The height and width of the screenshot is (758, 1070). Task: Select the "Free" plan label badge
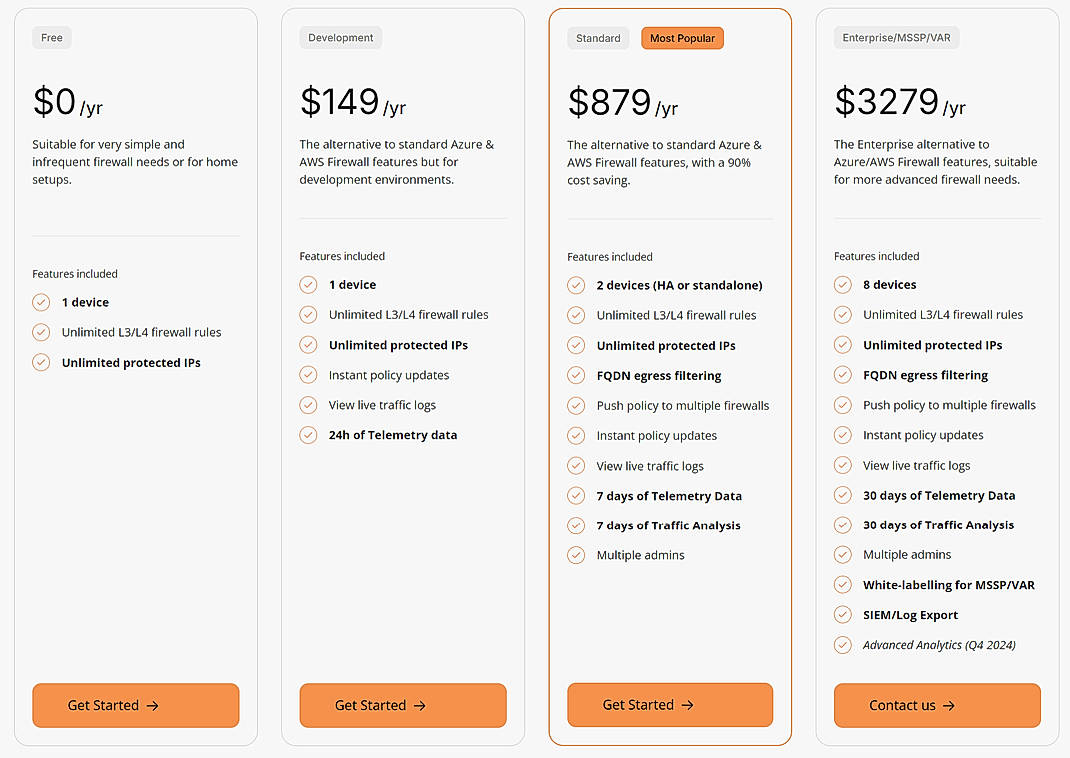pos(51,37)
